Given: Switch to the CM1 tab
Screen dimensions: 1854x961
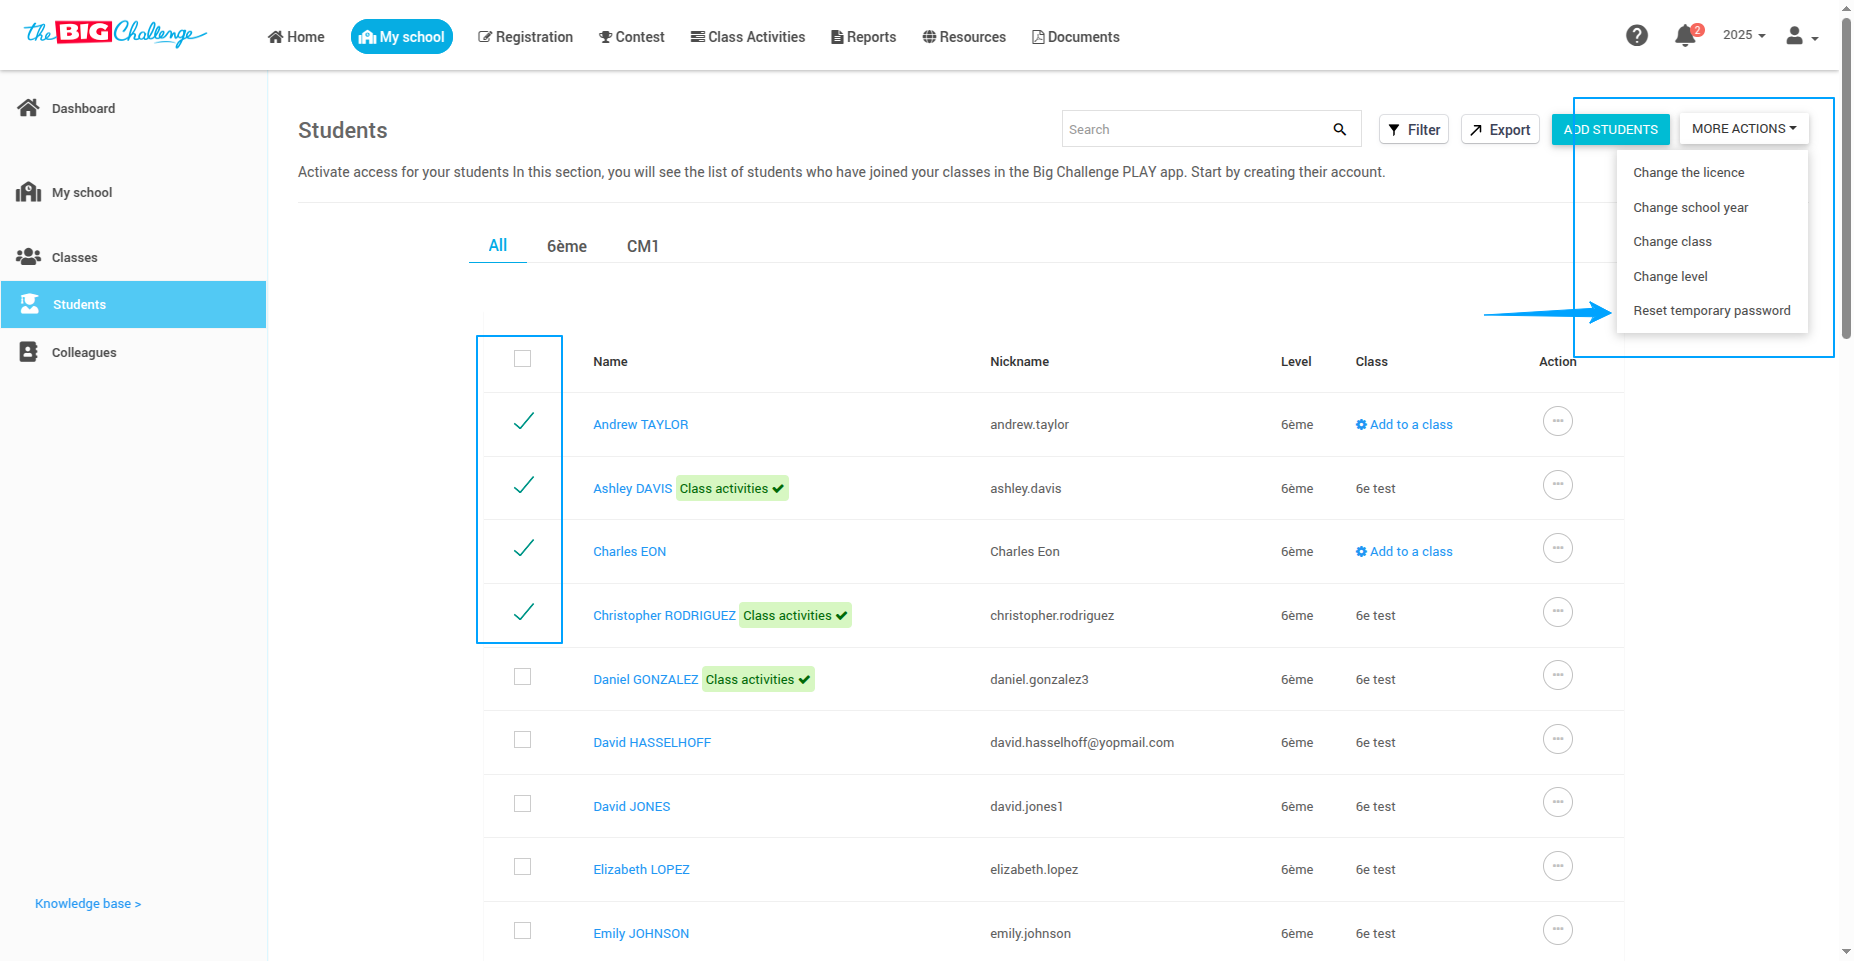Looking at the screenshot, I should [x=643, y=246].
